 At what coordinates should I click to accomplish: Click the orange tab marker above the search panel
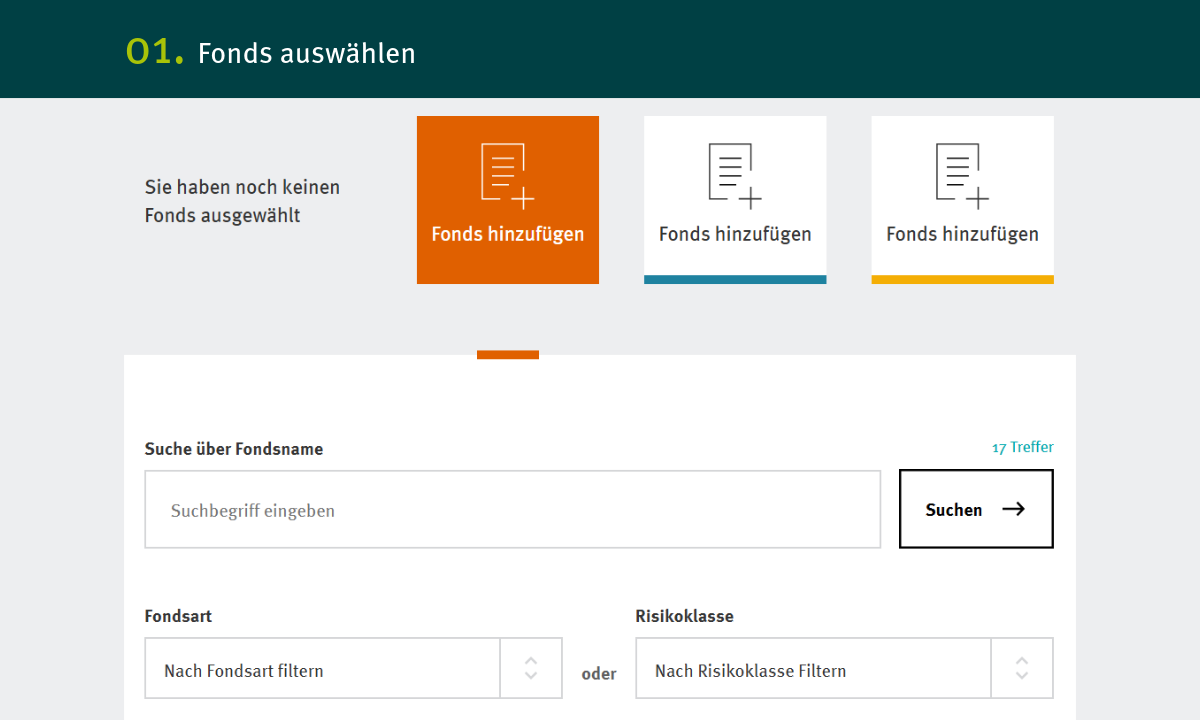click(x=507, y=354)
